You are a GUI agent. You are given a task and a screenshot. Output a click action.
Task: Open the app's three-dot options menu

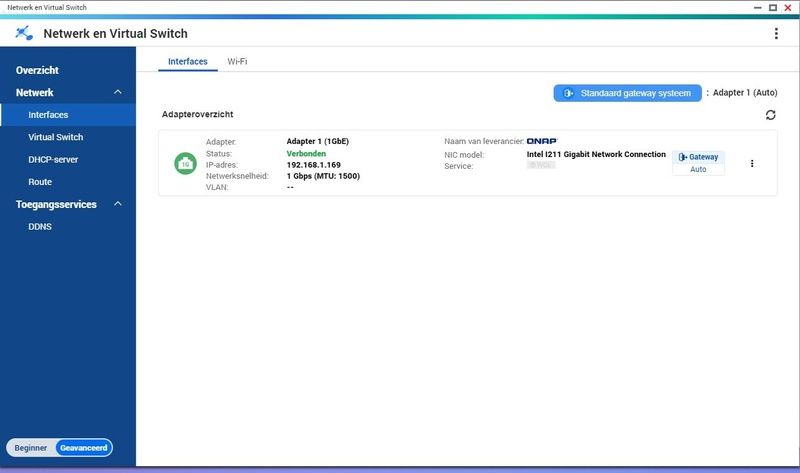[x=776, y=34]
